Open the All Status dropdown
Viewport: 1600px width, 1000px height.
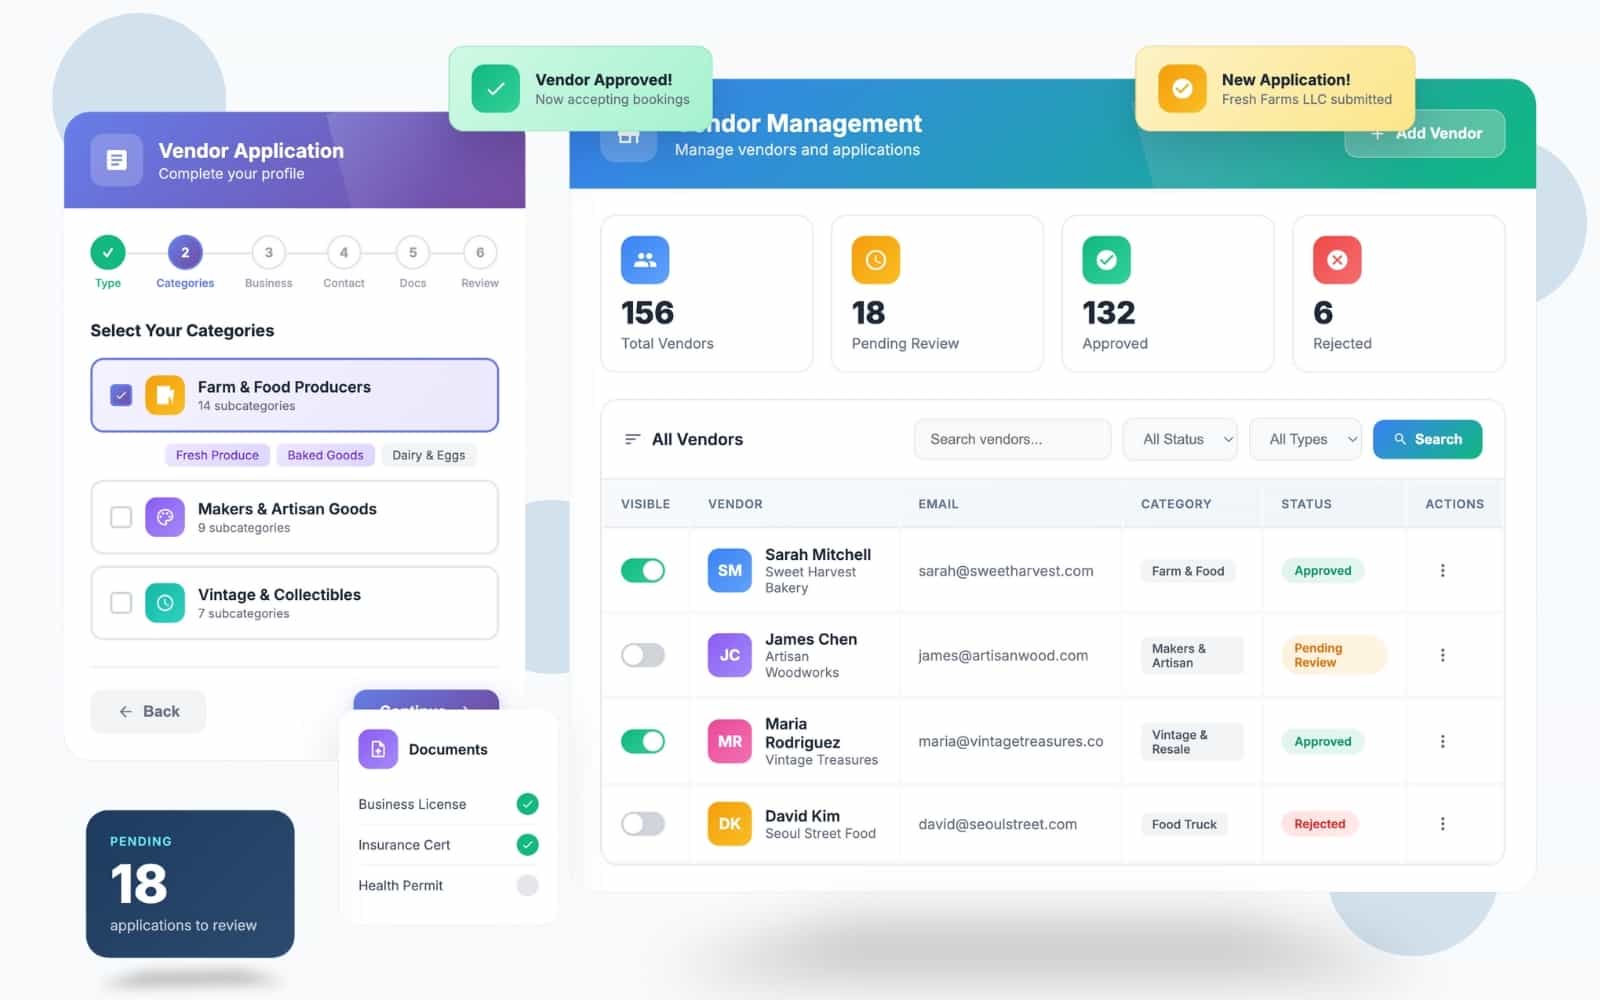point(1180,439)
